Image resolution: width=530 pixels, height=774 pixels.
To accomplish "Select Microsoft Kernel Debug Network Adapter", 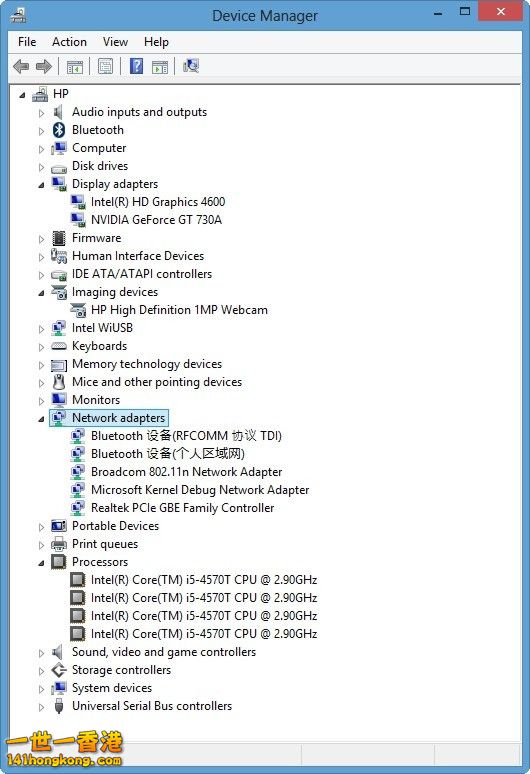I will 200,490.
